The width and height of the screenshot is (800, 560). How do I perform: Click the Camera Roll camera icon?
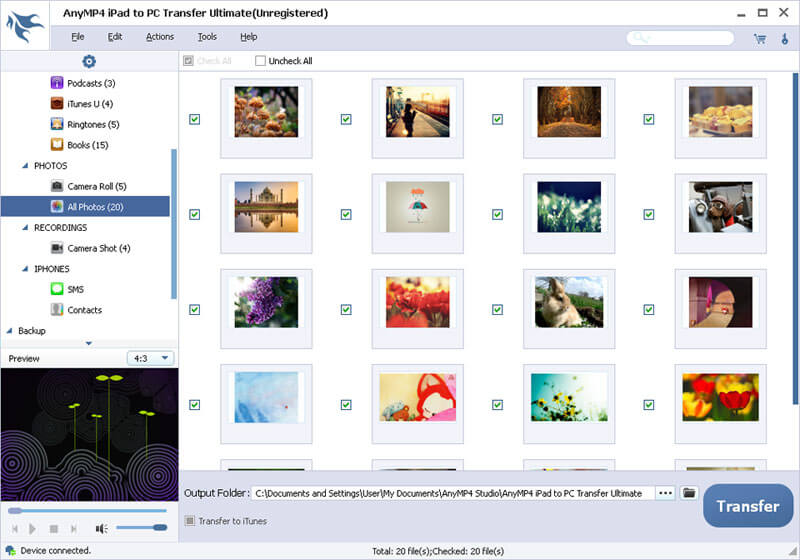tap(57, 186)
